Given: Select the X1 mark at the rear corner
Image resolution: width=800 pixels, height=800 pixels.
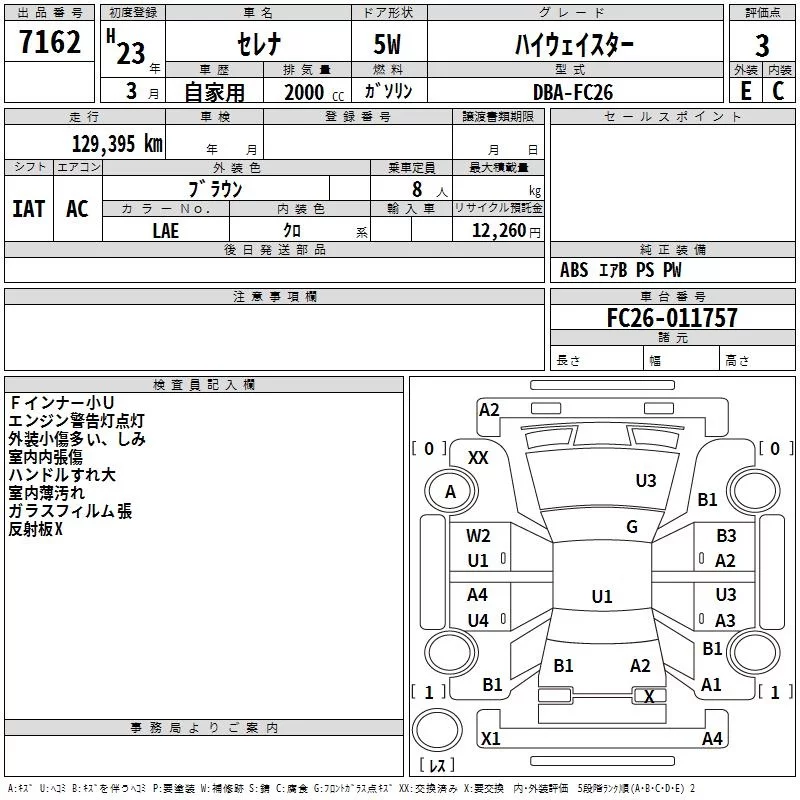Looking at the screenshot, I should coord(491,739).
